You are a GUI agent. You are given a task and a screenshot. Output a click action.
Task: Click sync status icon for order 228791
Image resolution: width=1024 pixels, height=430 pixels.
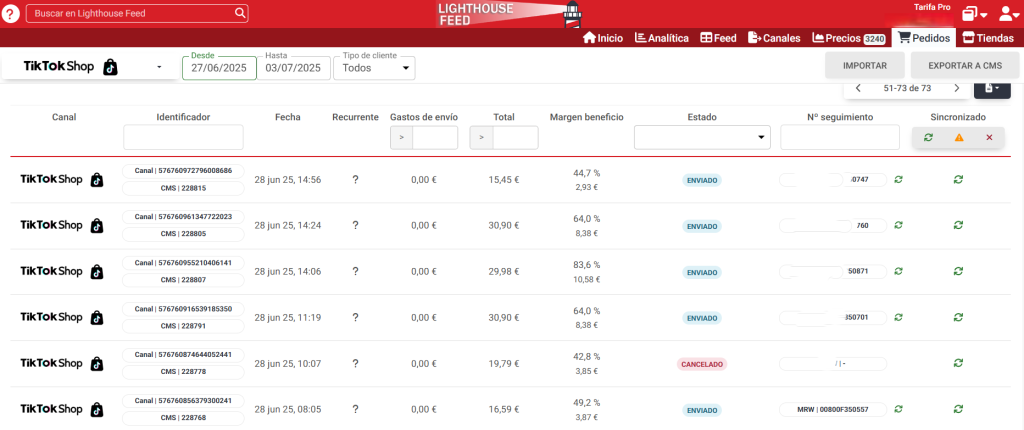click(x=958, y=317)
